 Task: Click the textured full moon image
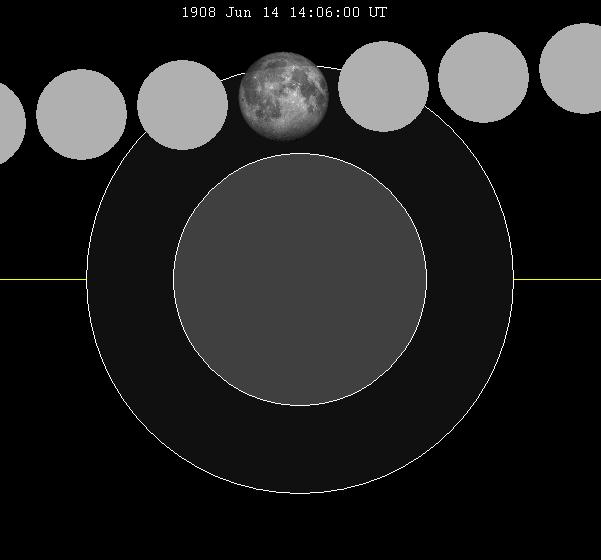[x=283, y=96]
